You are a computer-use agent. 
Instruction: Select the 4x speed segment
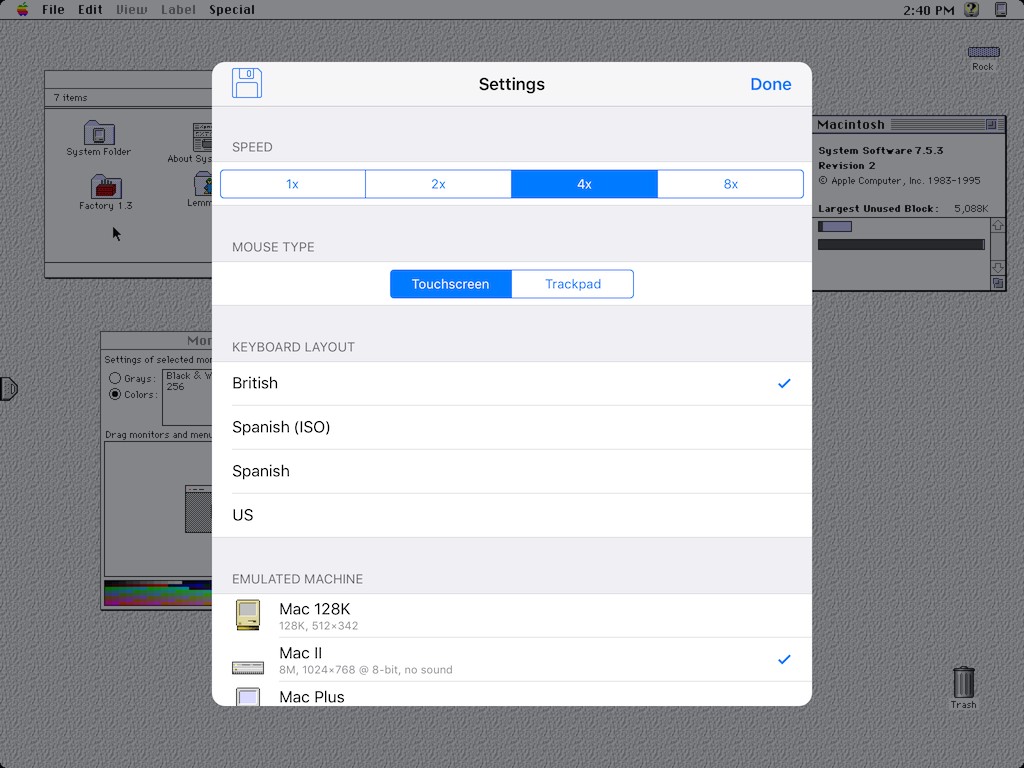pyautogui.click(x=584, y=184)
